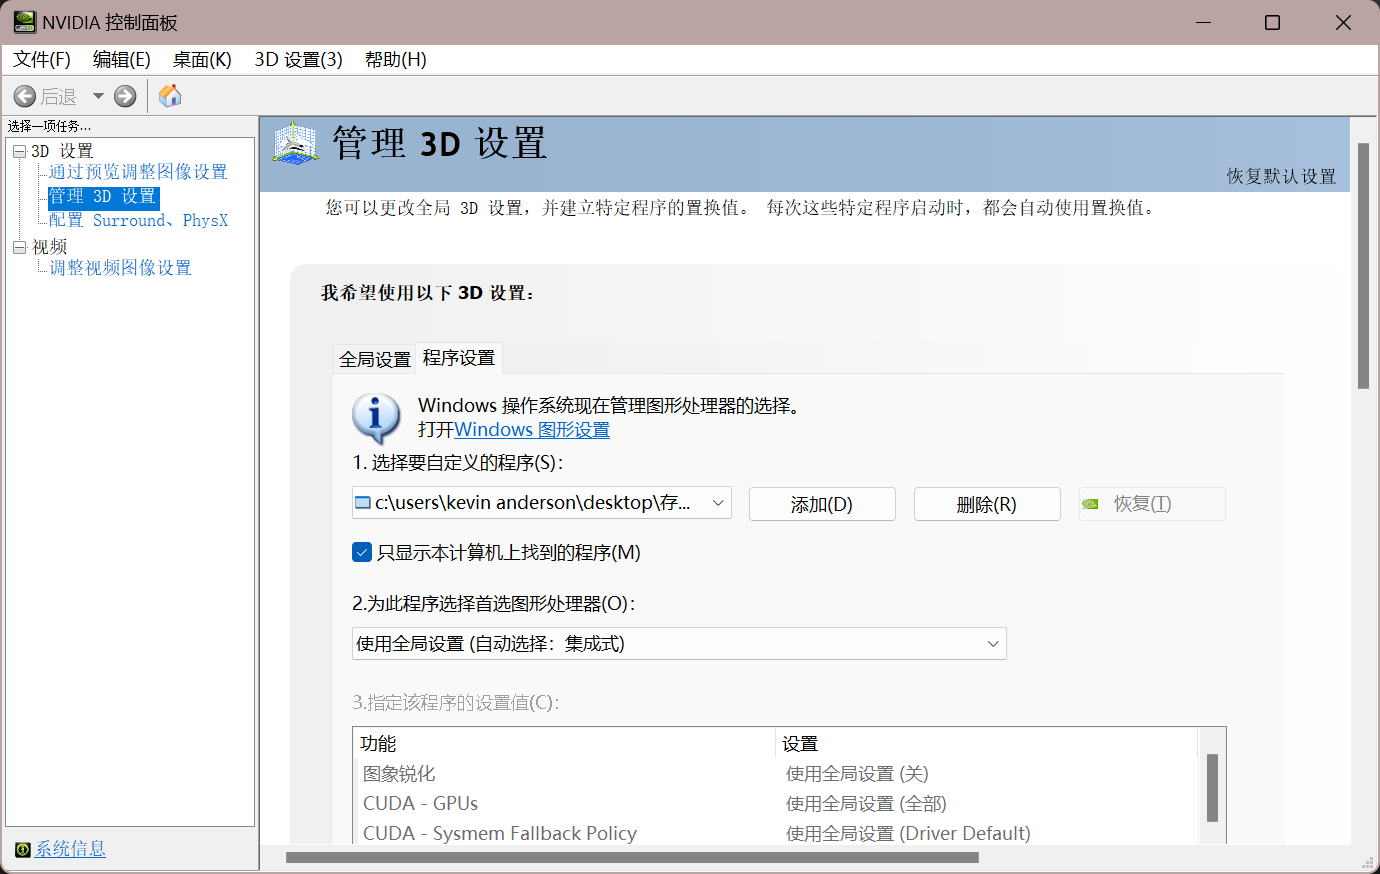Image resolution: width=1380 pixels, height=874 pixels.
Task: Collapse the 3D 设置 tree node
Action: pyautogui.click(x=19, y=151)
